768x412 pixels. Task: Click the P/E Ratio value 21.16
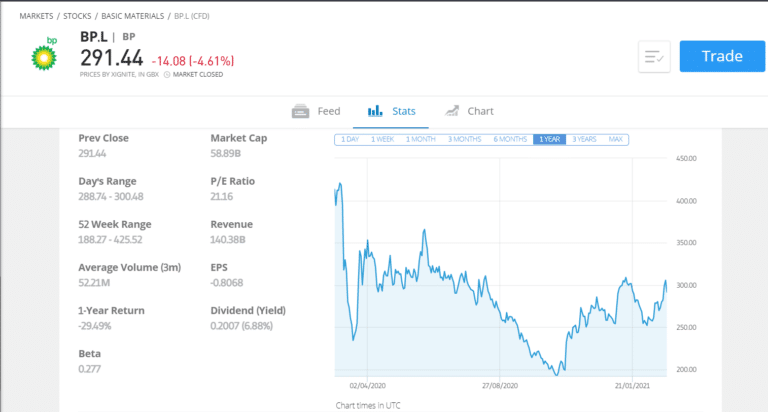pos(222,196)
